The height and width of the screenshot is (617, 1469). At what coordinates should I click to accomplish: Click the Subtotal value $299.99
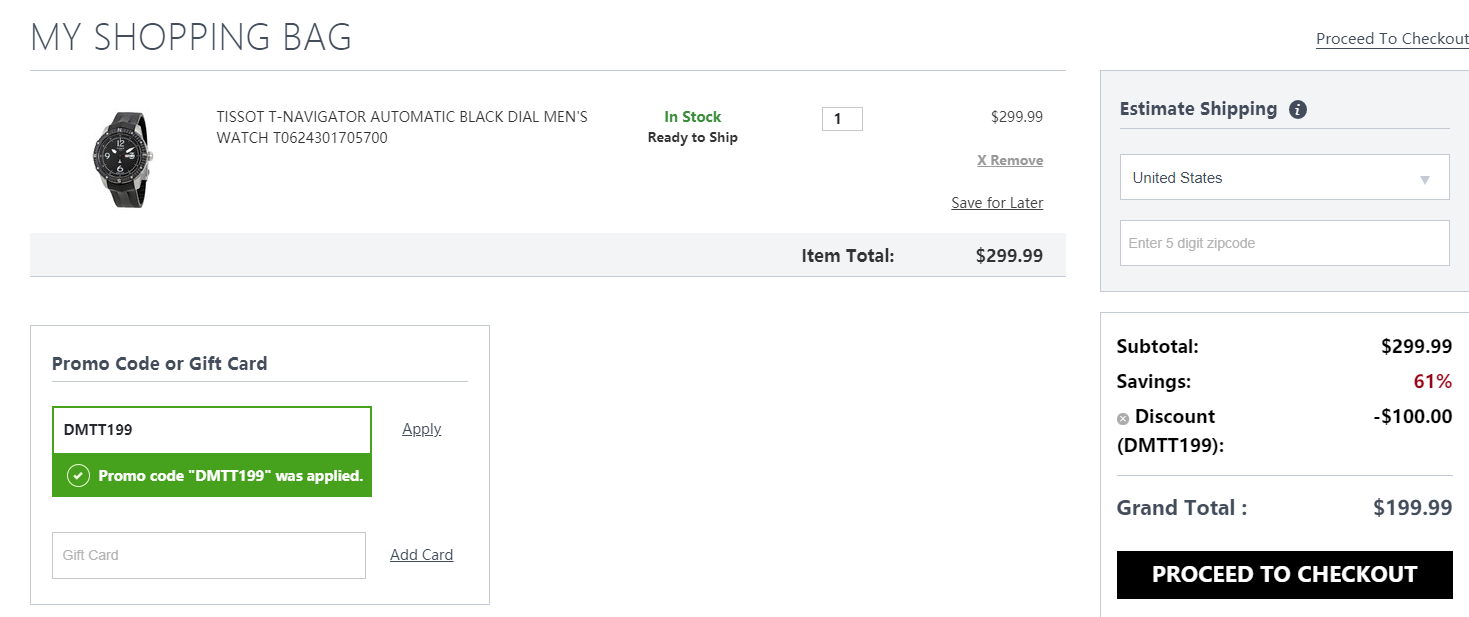coord(1416,347)
